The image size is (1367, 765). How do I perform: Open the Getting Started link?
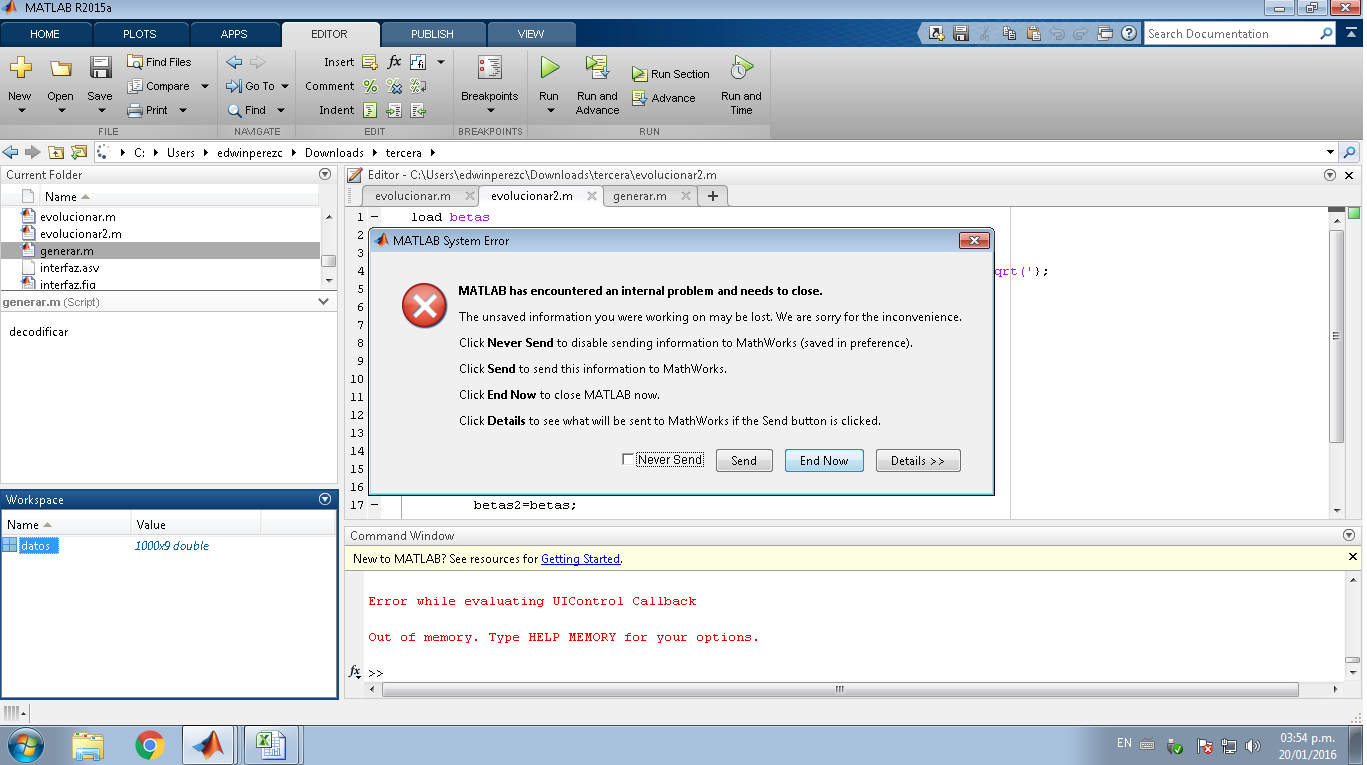pos(580,559)
